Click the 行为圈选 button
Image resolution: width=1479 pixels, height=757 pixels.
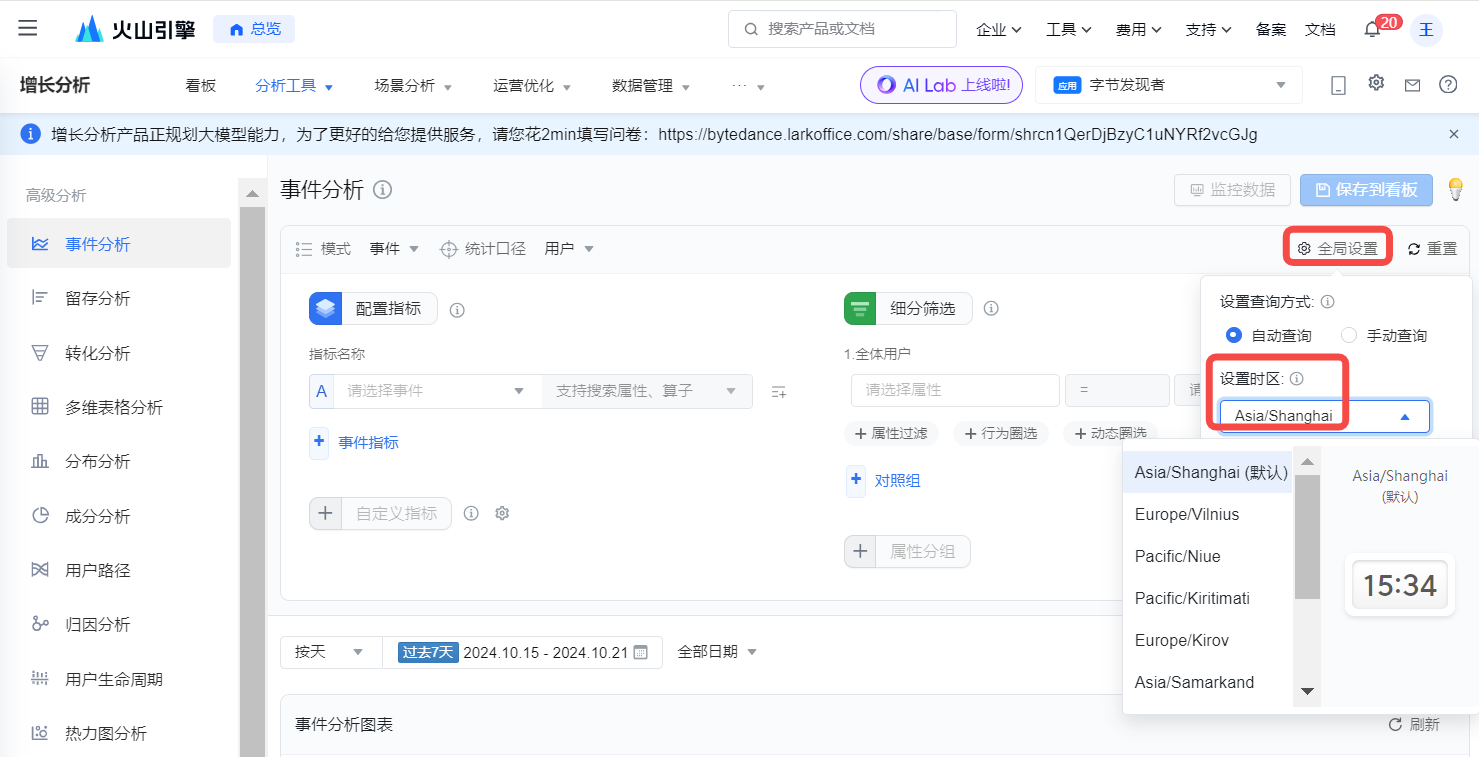(1001, 433)
